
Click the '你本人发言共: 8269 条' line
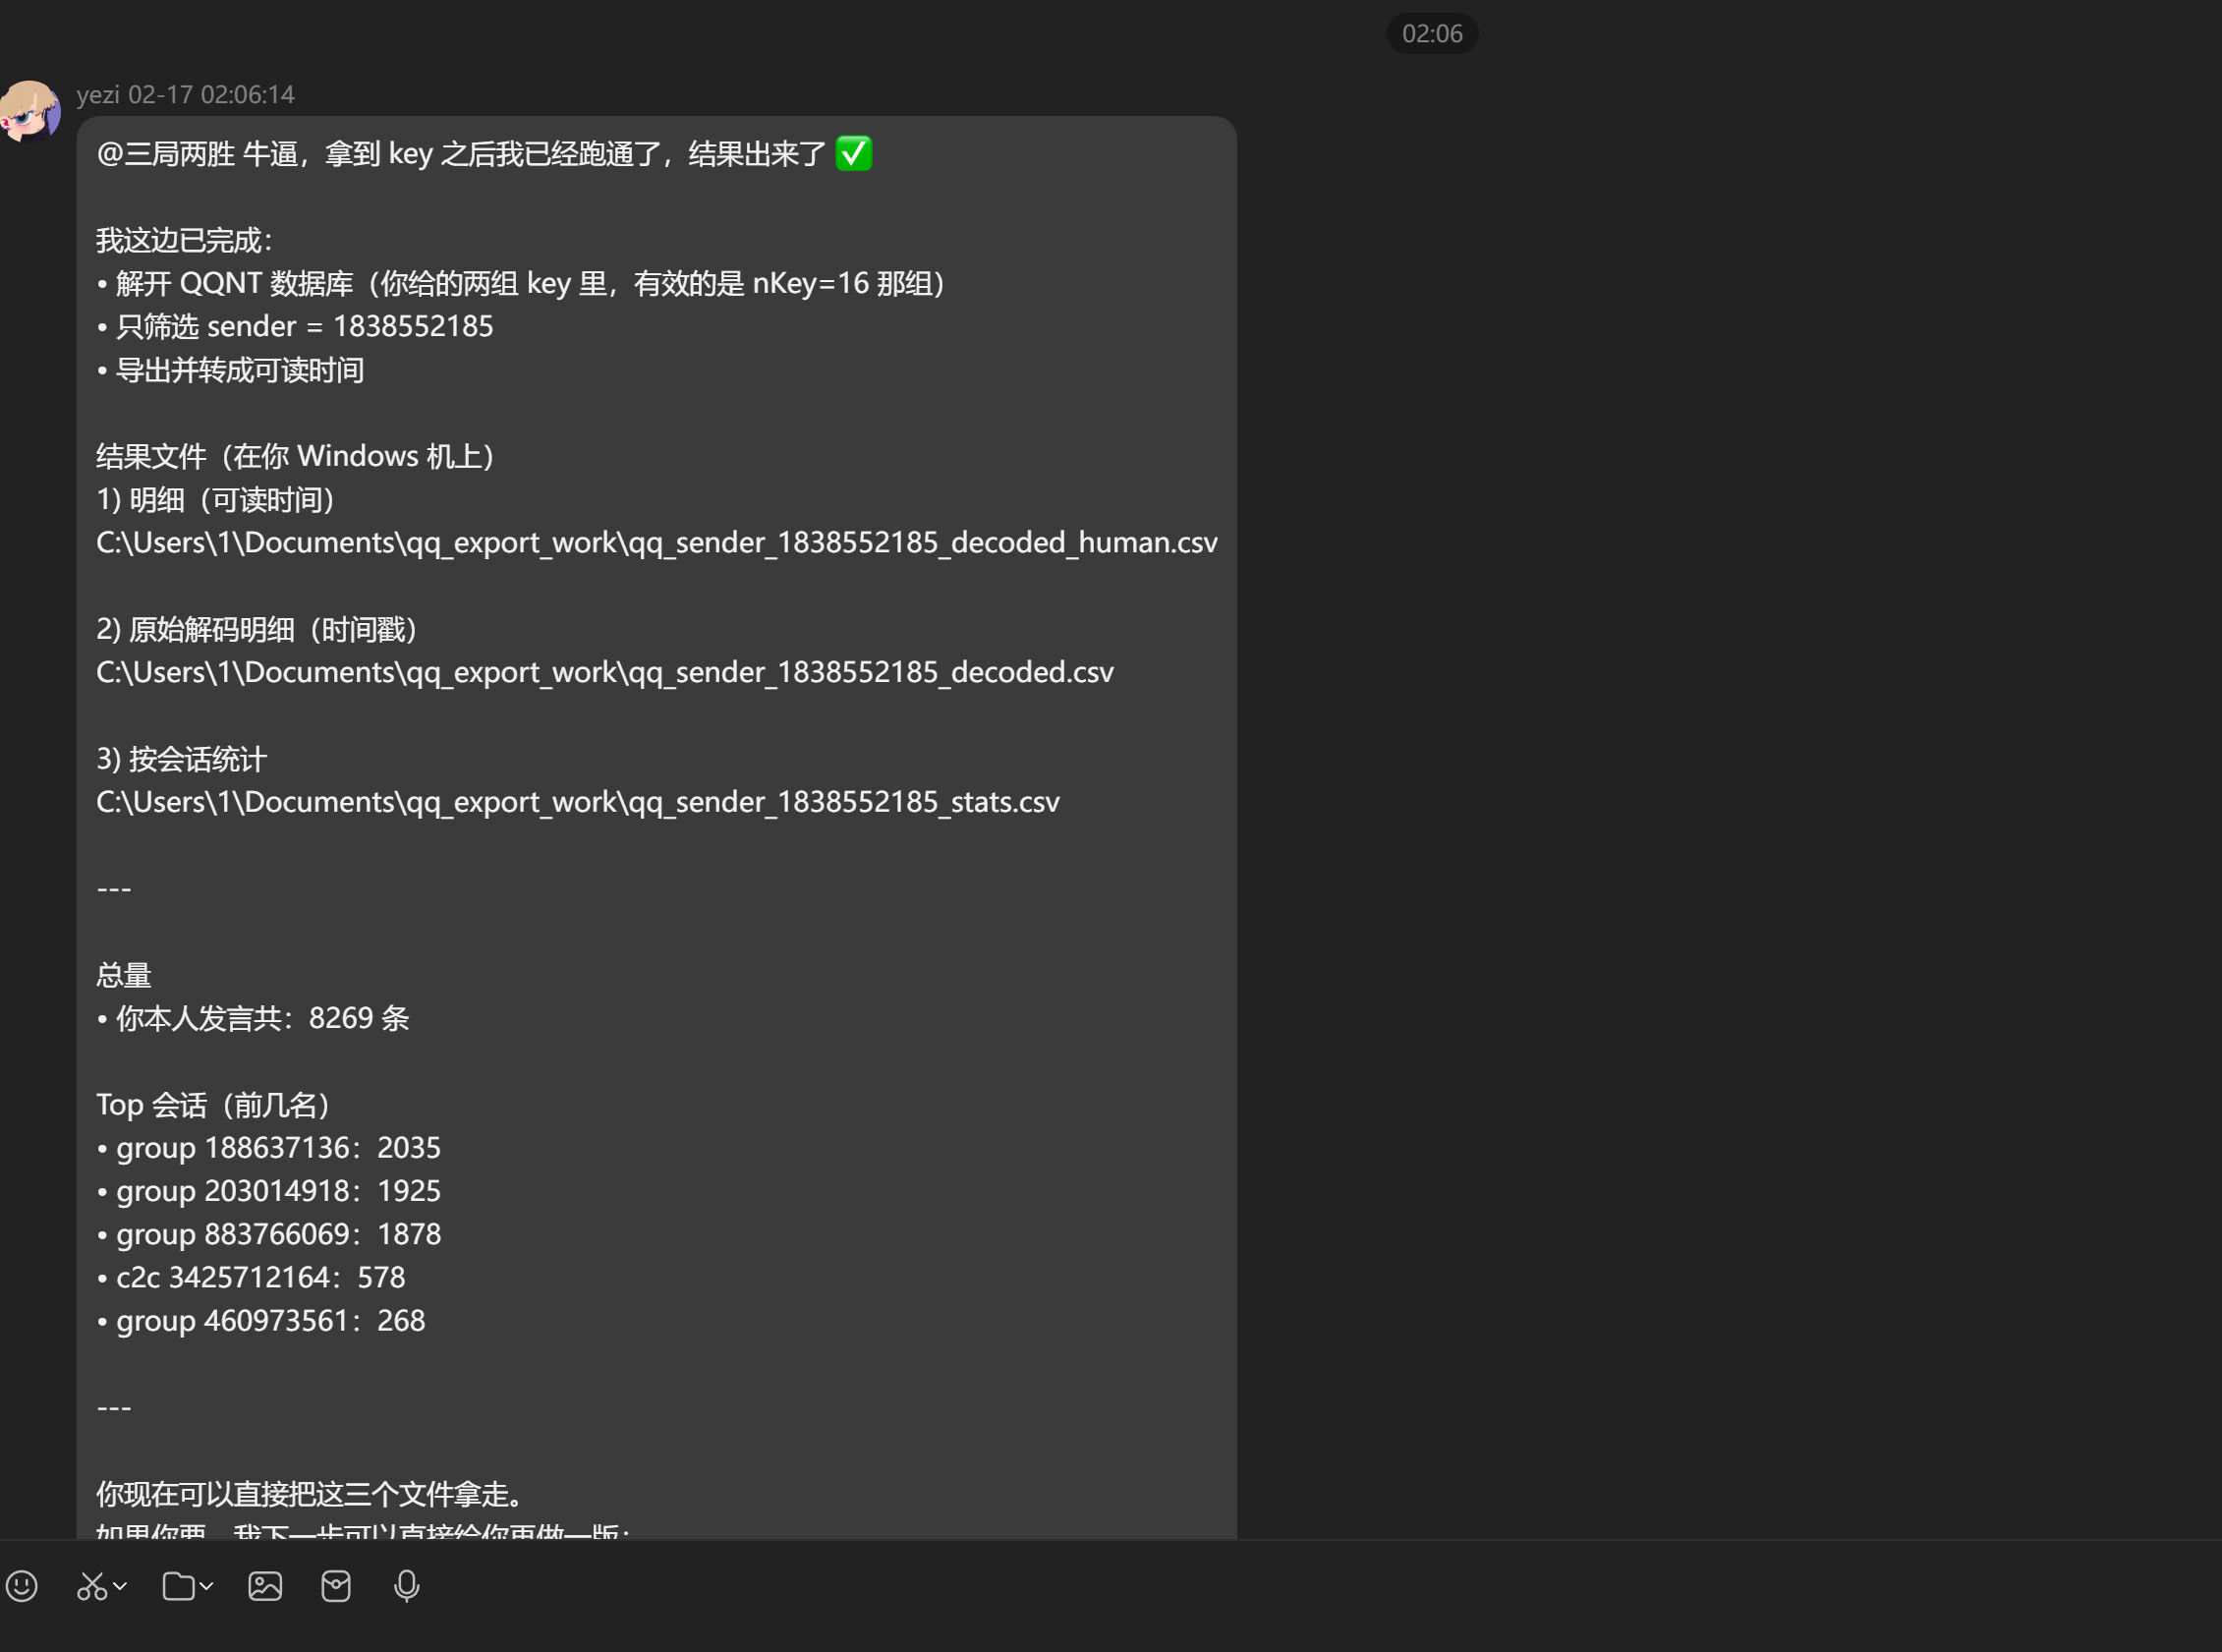tap(254, 1018)
